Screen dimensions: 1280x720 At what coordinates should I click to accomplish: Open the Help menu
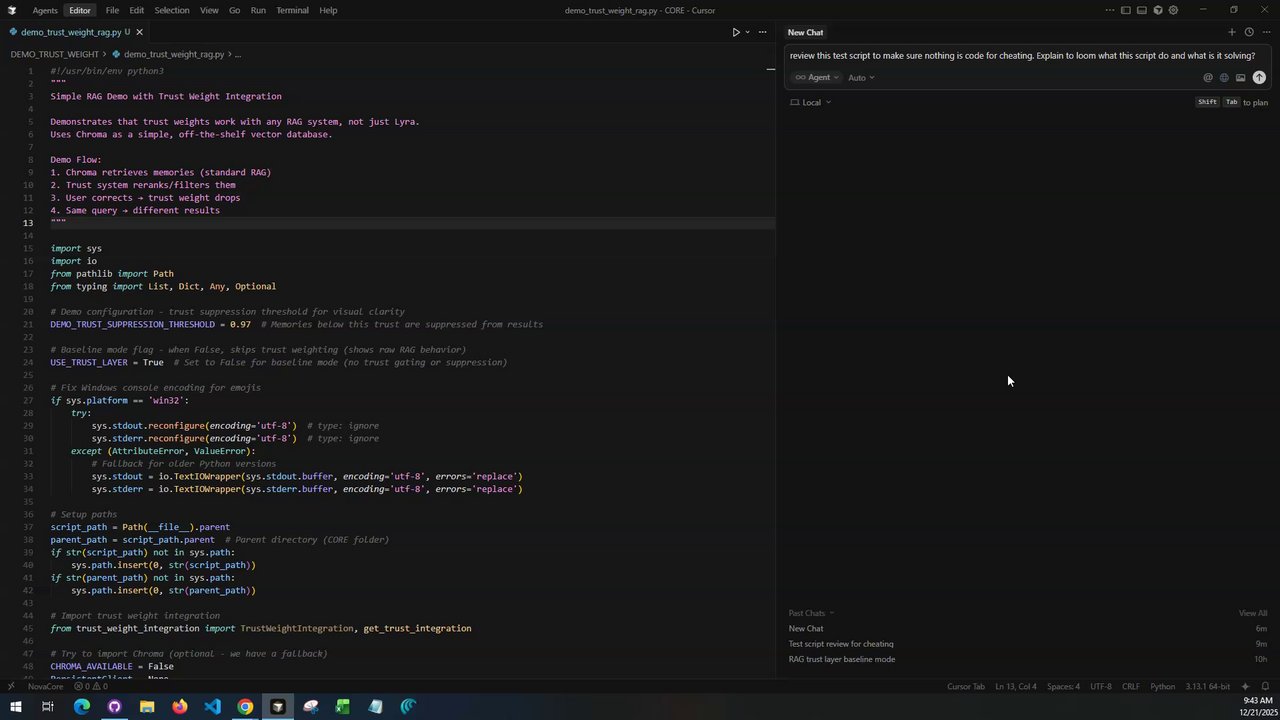pos(328,10)
